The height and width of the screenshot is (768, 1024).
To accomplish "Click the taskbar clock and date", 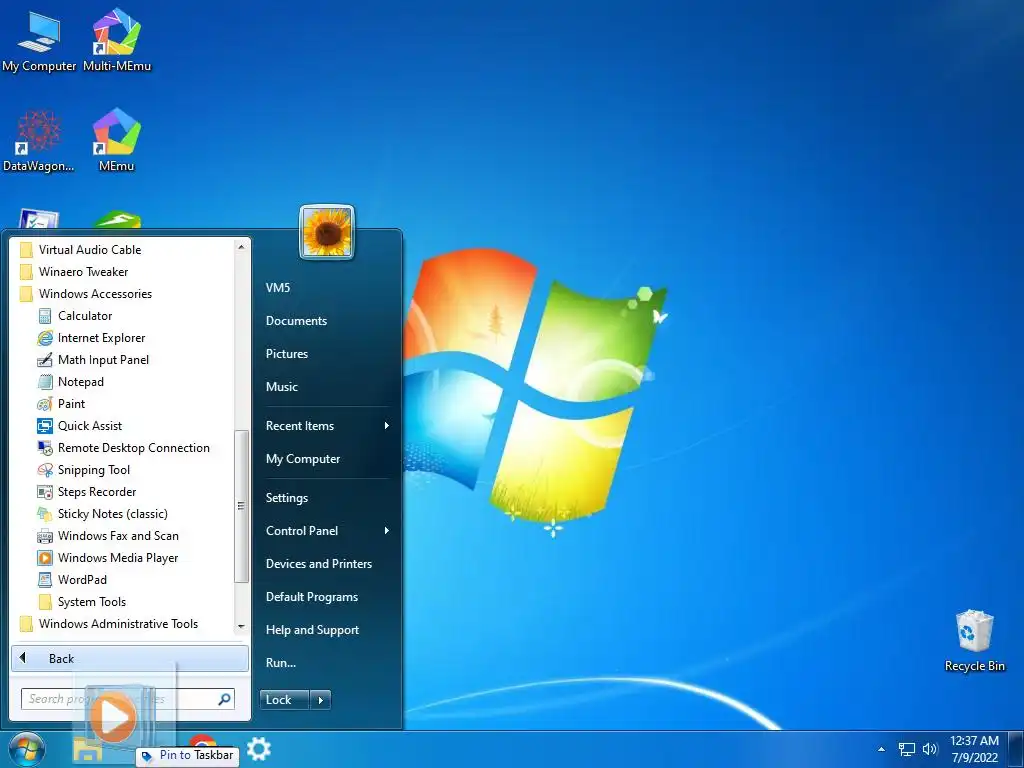I will (x=974, y=749).
